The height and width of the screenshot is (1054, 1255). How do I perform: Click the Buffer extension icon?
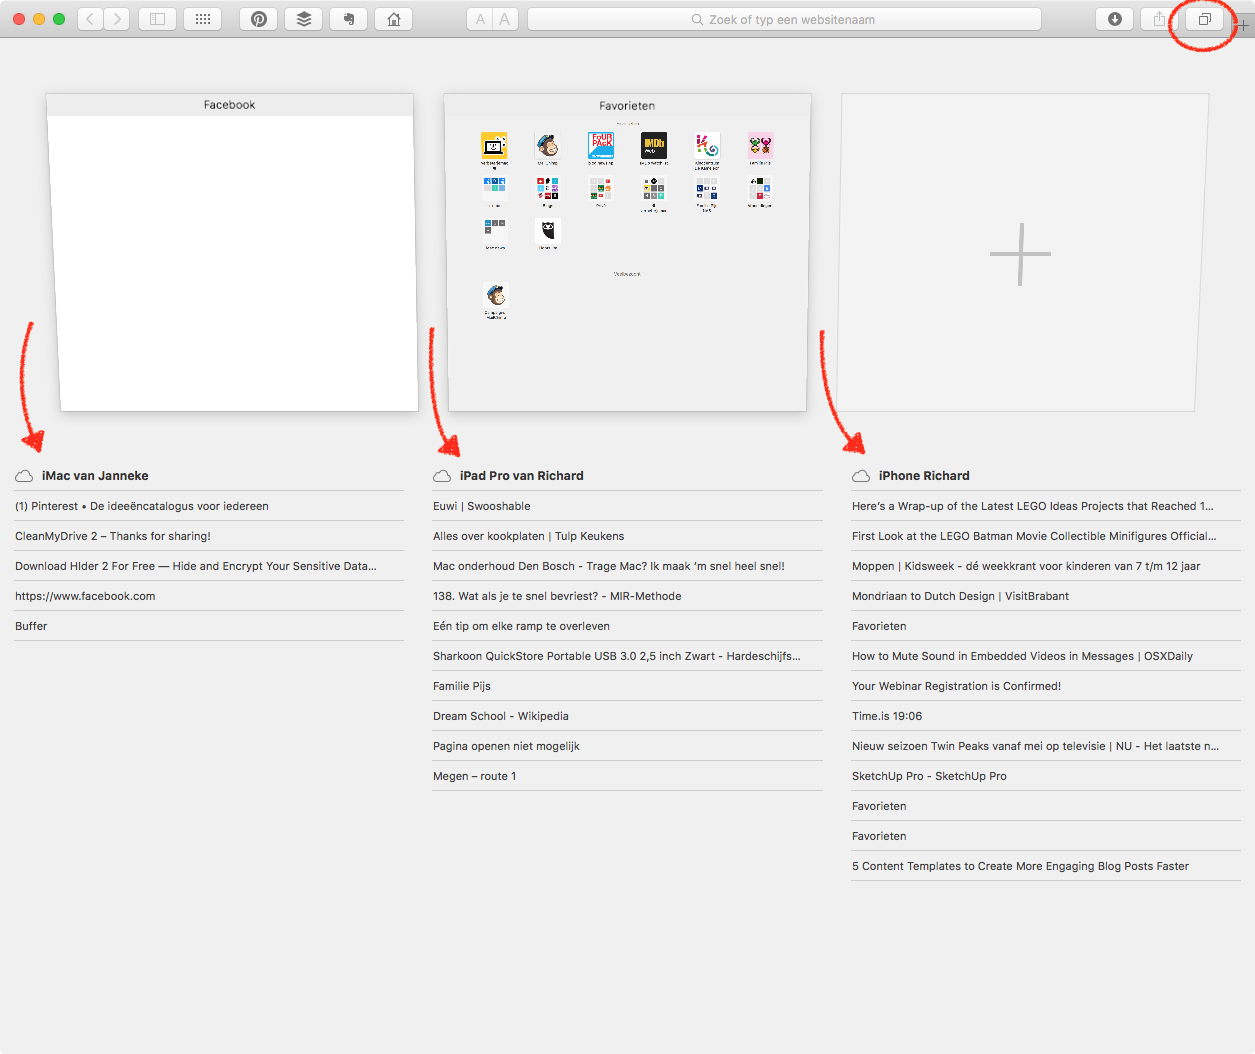[x=303, y=18]
